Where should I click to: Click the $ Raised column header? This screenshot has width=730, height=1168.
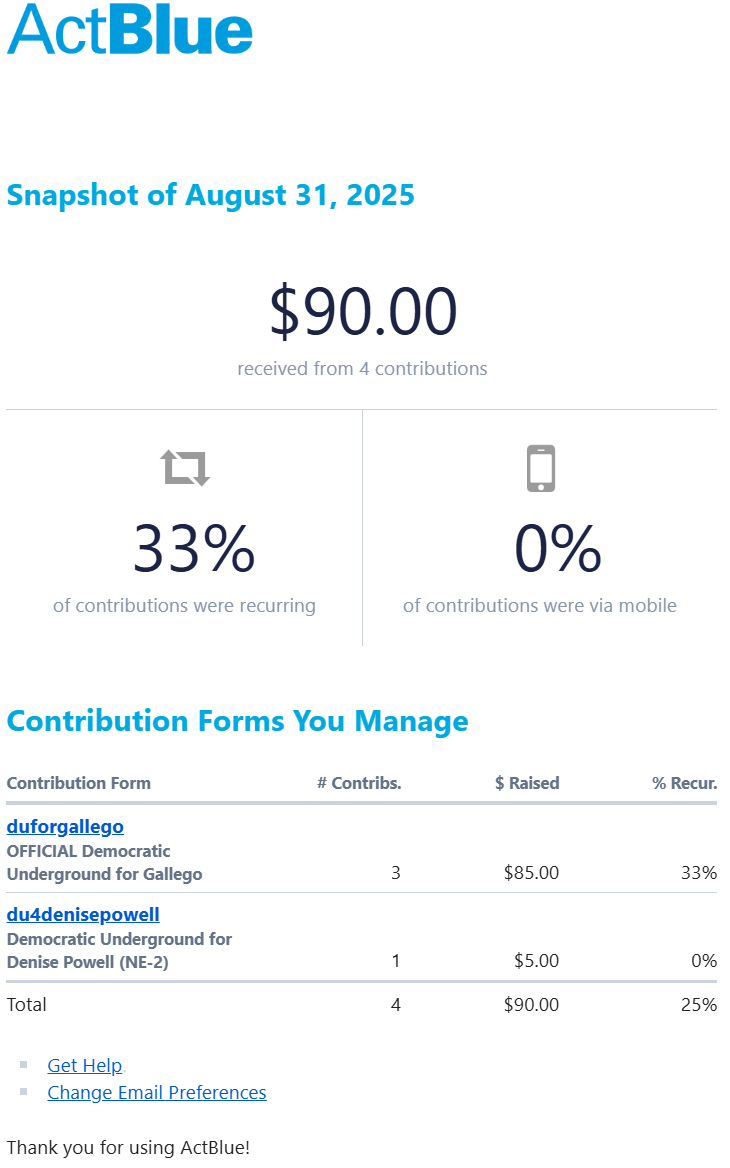(527, 783)
